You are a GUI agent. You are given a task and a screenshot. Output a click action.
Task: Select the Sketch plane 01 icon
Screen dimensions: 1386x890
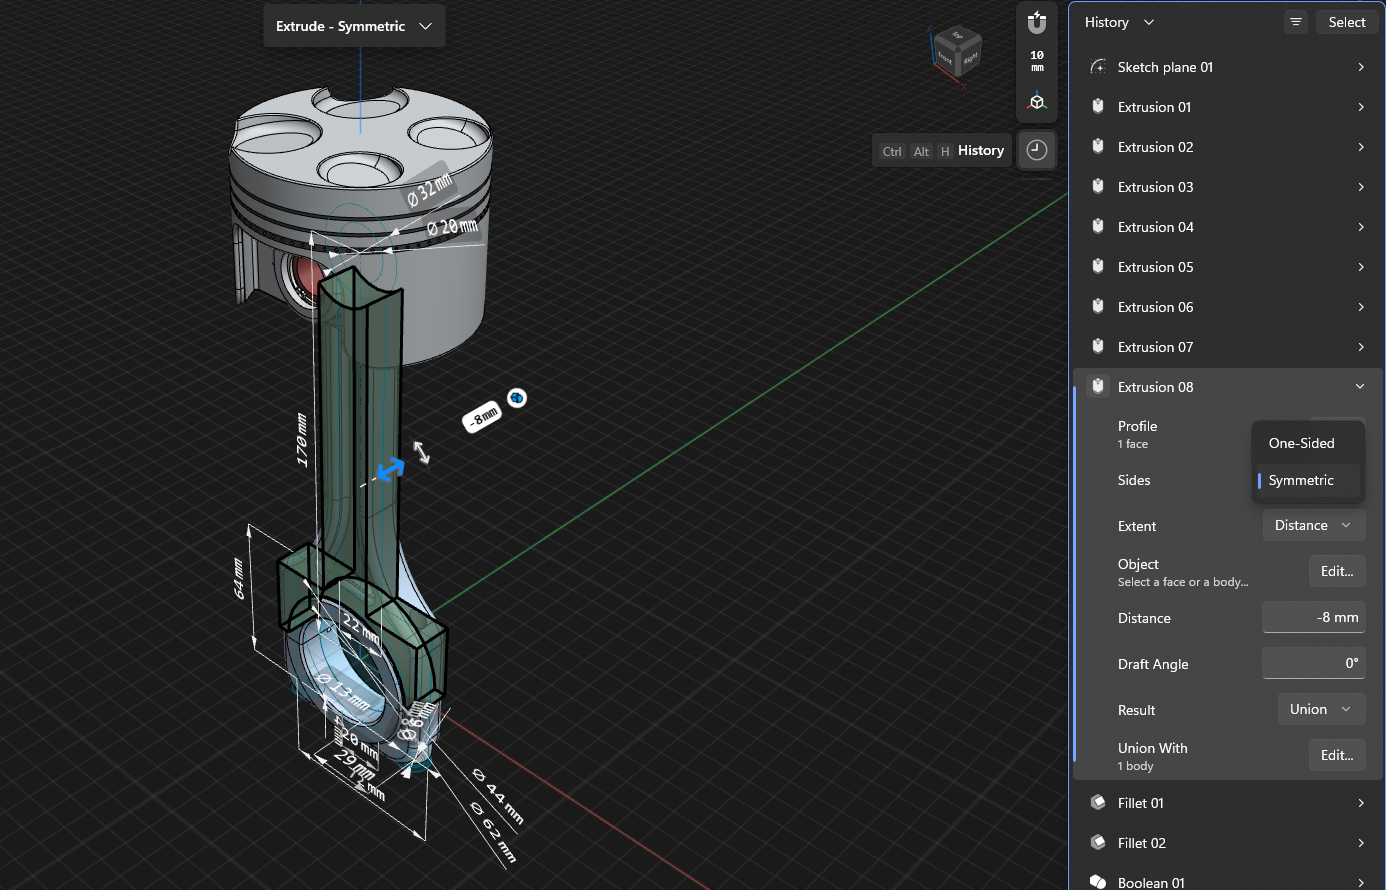[x=1097, y=66]
